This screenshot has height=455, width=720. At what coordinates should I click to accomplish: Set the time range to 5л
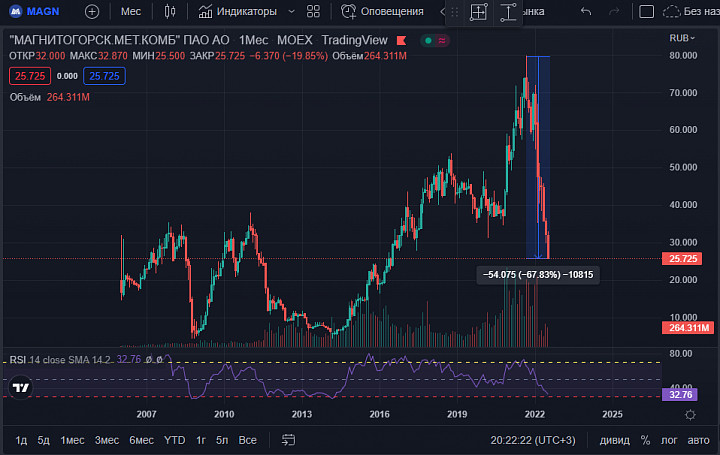[222, 440]
